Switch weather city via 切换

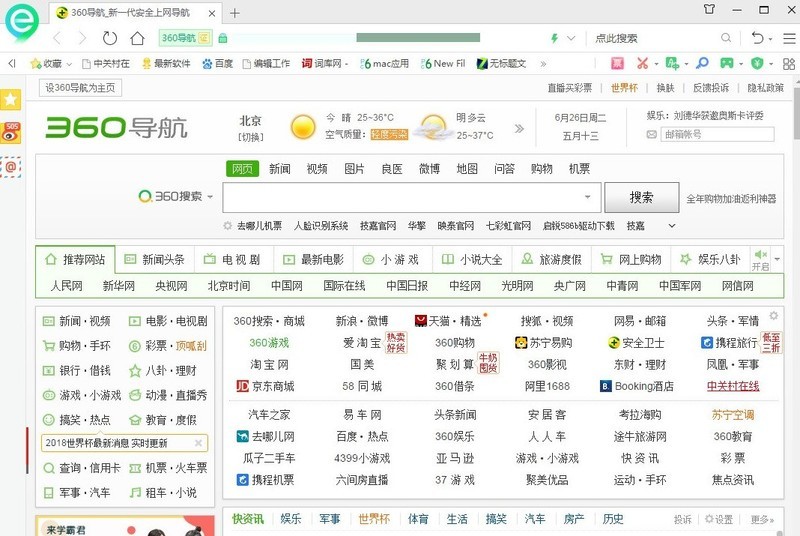tap(250, 137)
